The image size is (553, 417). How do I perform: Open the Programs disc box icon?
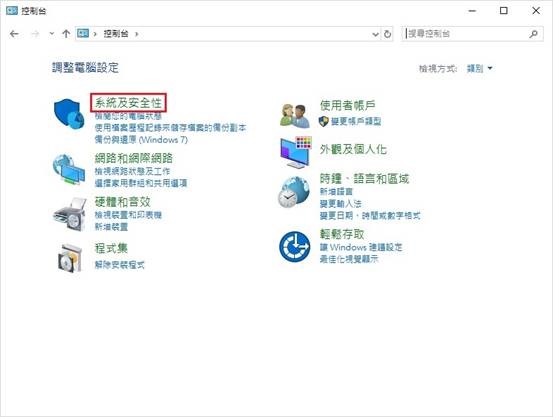tap(70, 258)
